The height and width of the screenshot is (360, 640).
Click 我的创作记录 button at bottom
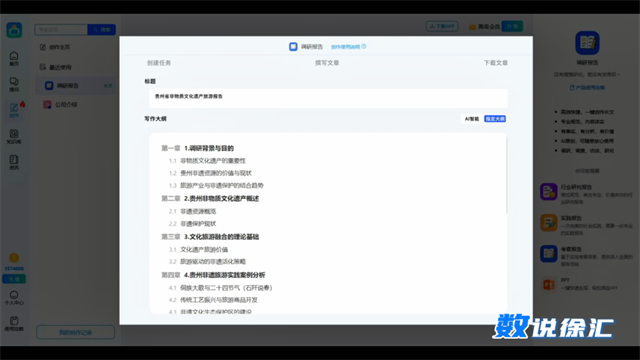pos(76,332)
